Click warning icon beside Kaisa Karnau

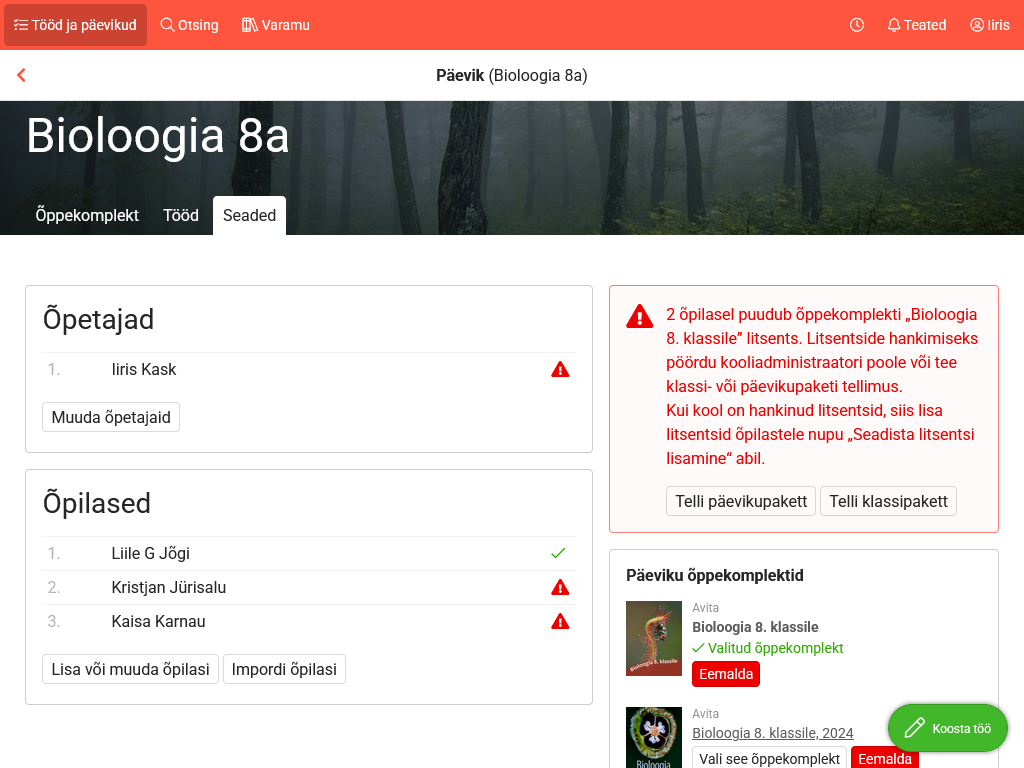pyautogui.click(x=560, y=622)
